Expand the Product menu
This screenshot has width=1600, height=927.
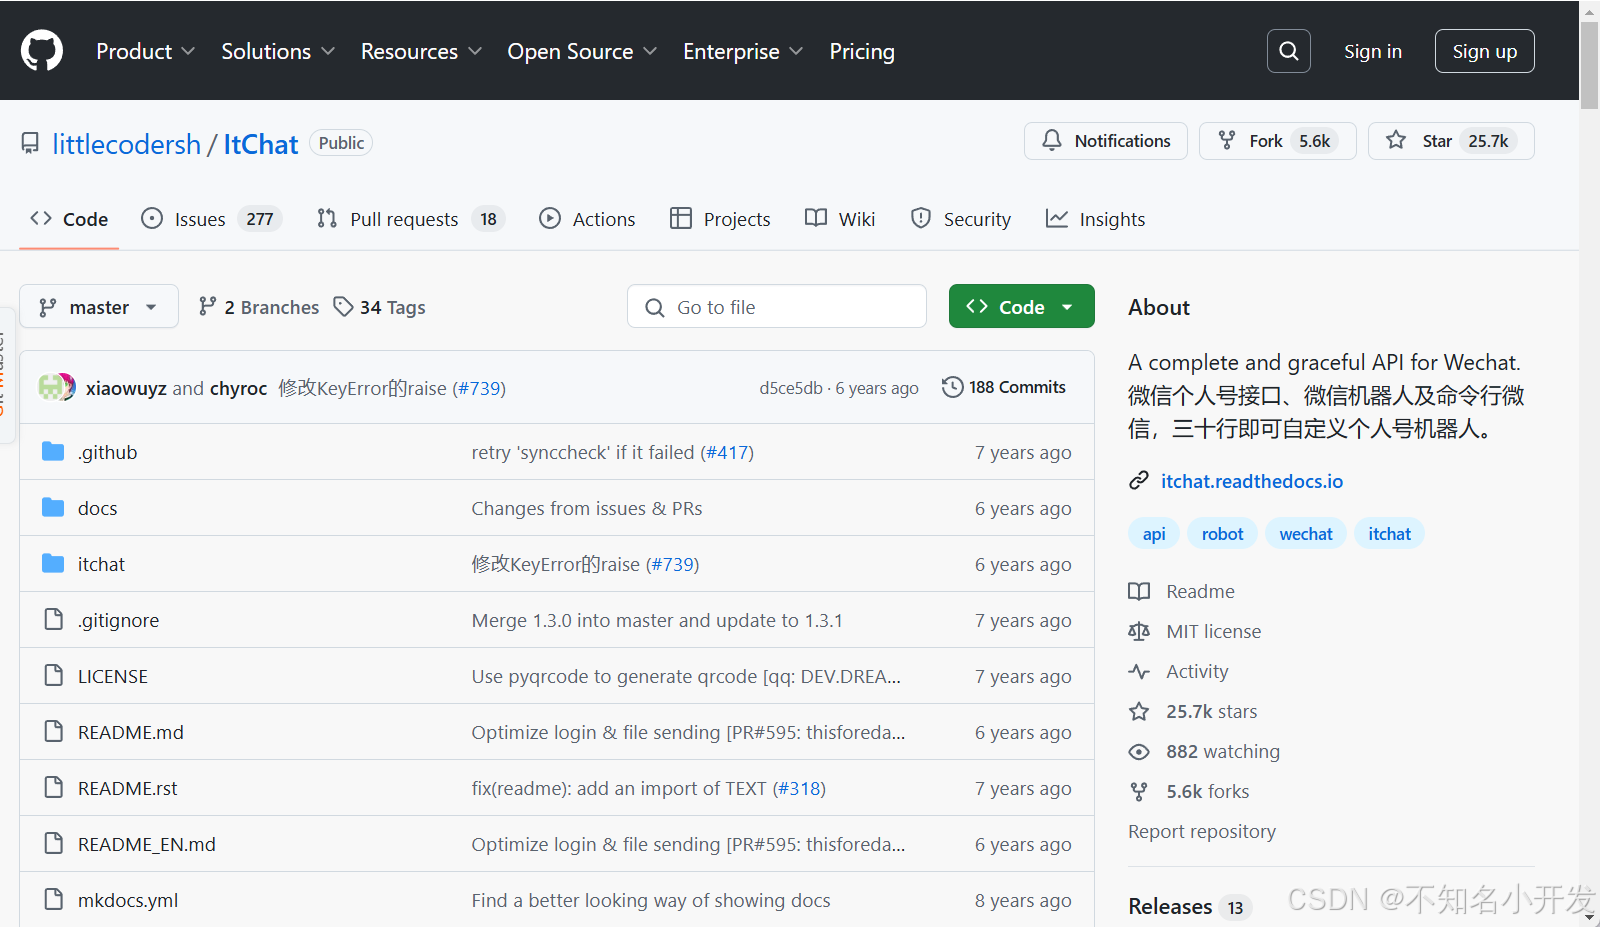coord(145,51)
